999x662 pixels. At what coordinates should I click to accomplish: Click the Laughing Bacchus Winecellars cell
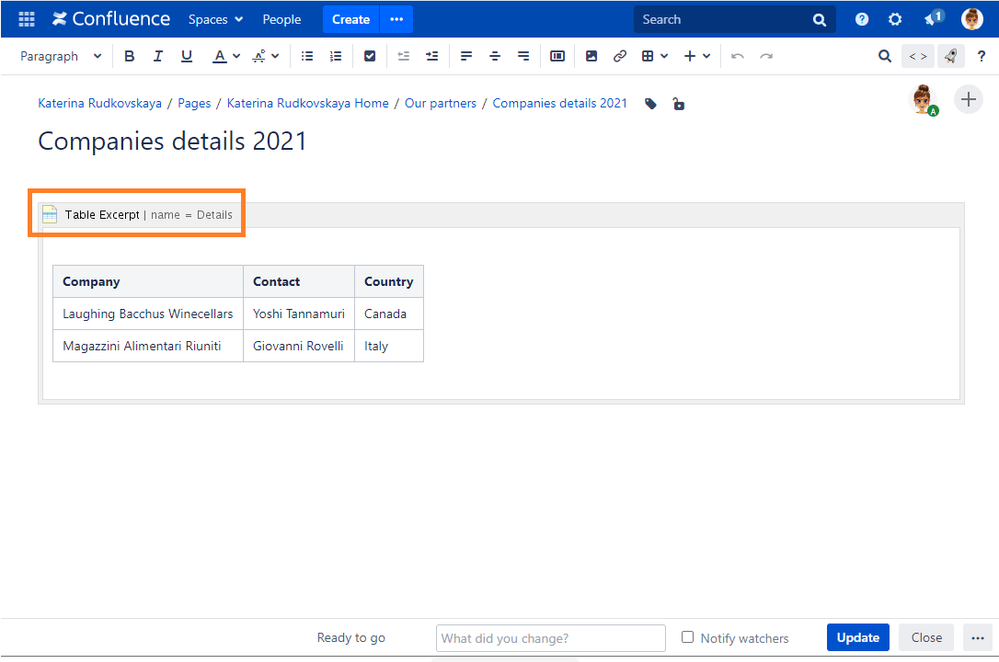148,313
